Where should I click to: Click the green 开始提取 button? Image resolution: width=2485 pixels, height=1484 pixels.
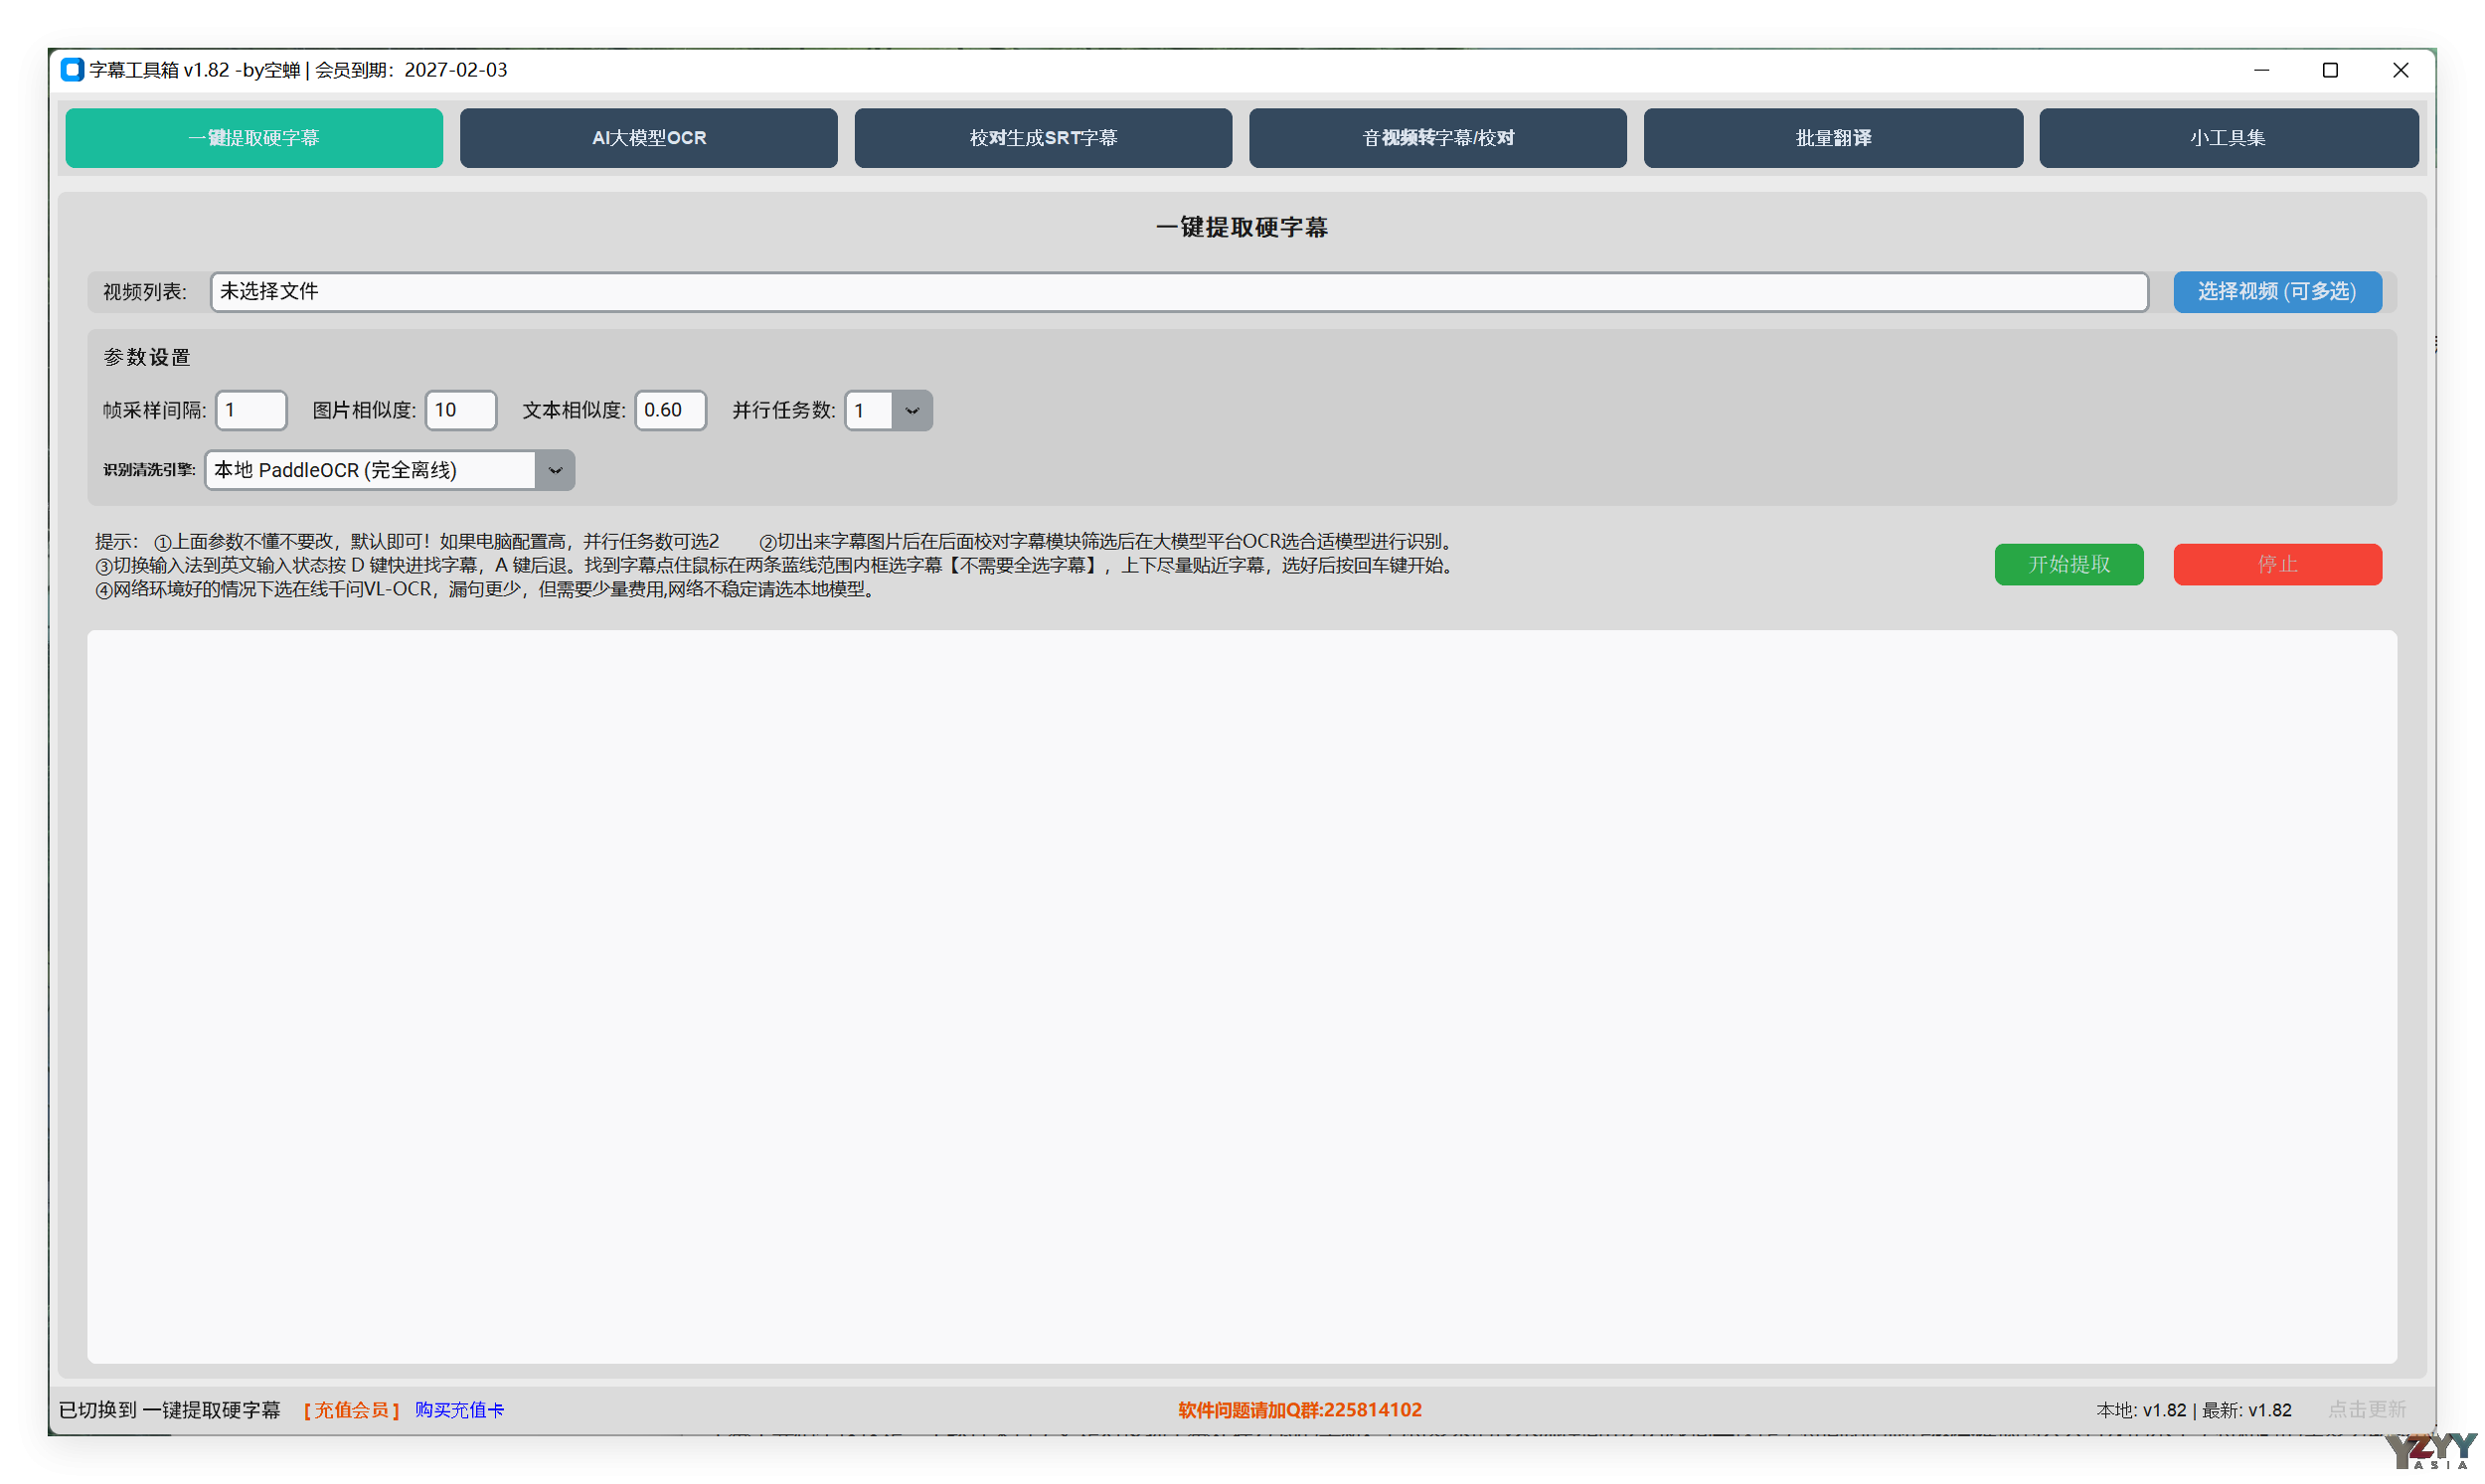tap(2068, 564)
